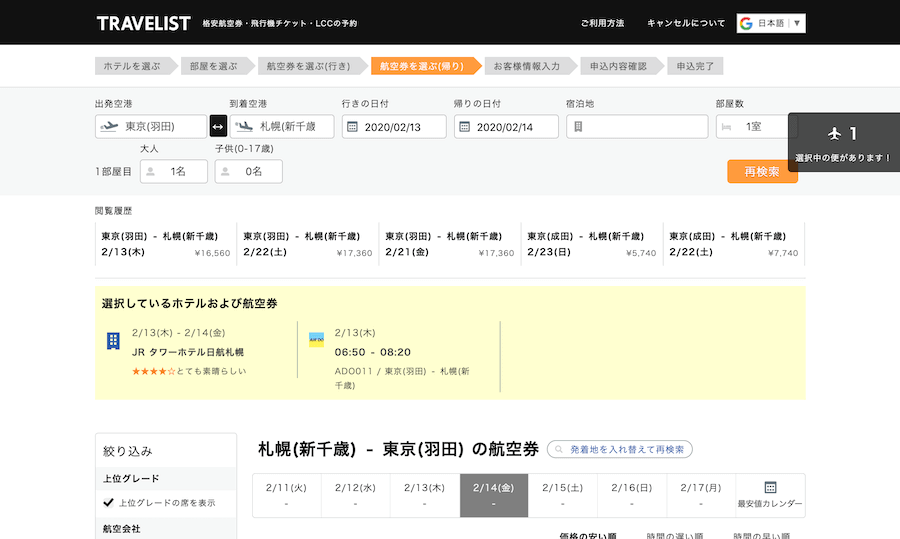The image size is (900, 539).
Task: Click selected flight 06:50 - 08:20 time
Action: click(x=373, y=352)
